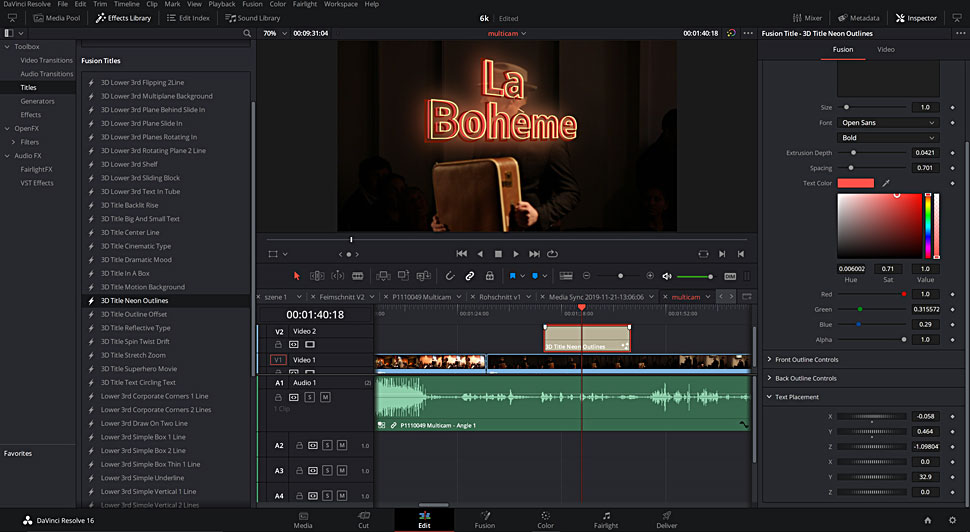Toggle the DIM audio button
The image size is (970, 532).
coord(730,277)
